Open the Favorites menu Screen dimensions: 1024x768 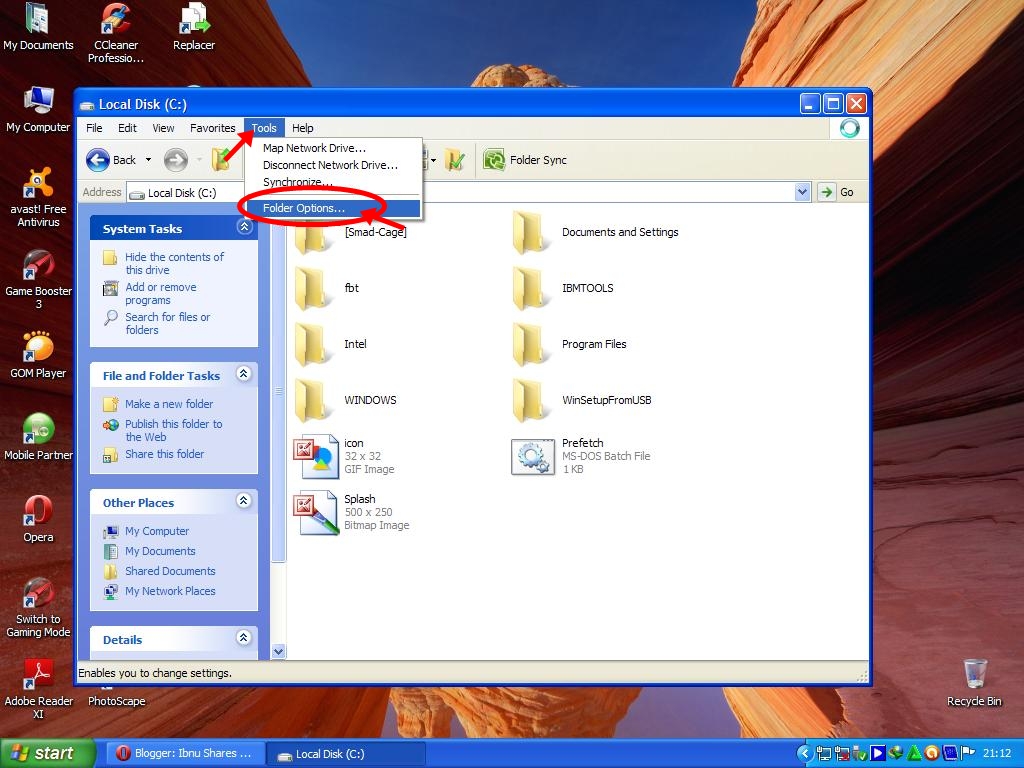212,128
